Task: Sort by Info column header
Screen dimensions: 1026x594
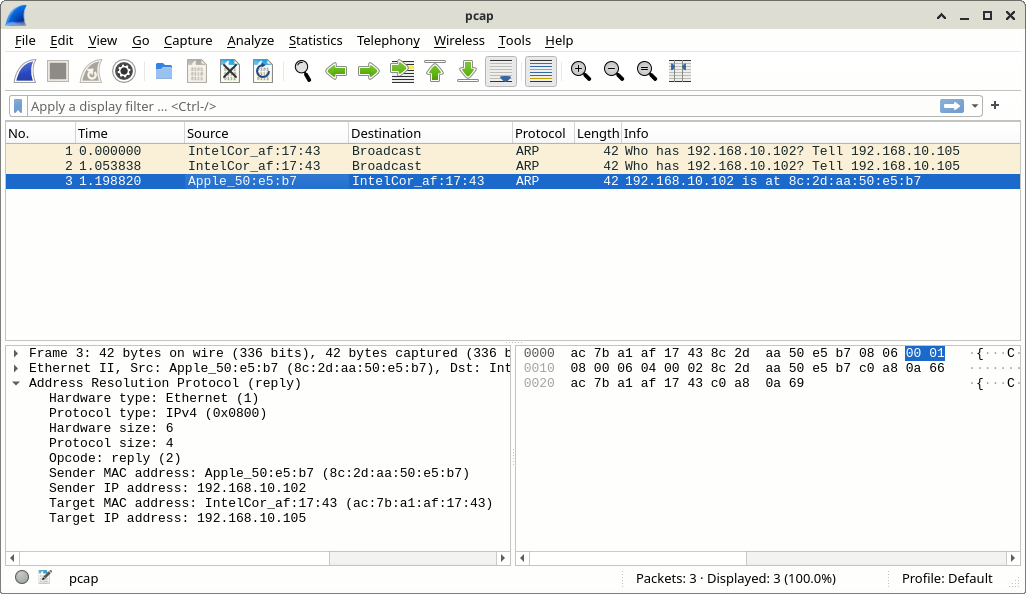Action: (x=821, y=133)
